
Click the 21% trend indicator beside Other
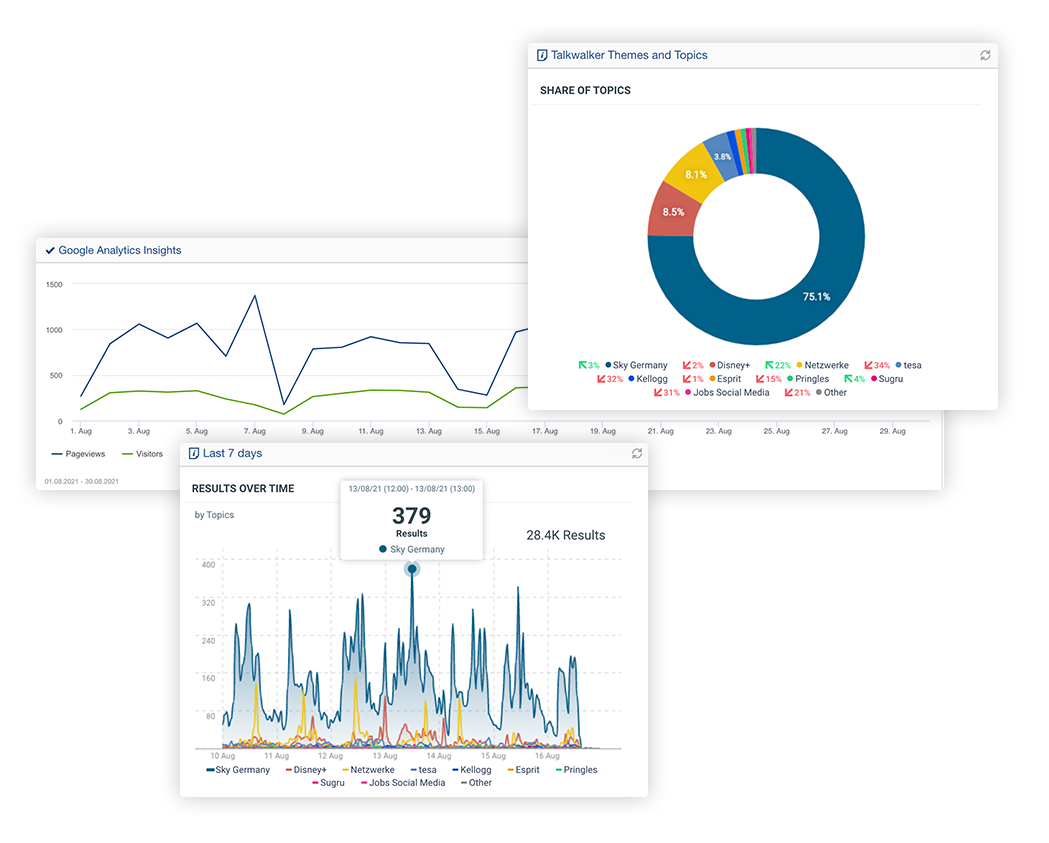pos(797,393)
